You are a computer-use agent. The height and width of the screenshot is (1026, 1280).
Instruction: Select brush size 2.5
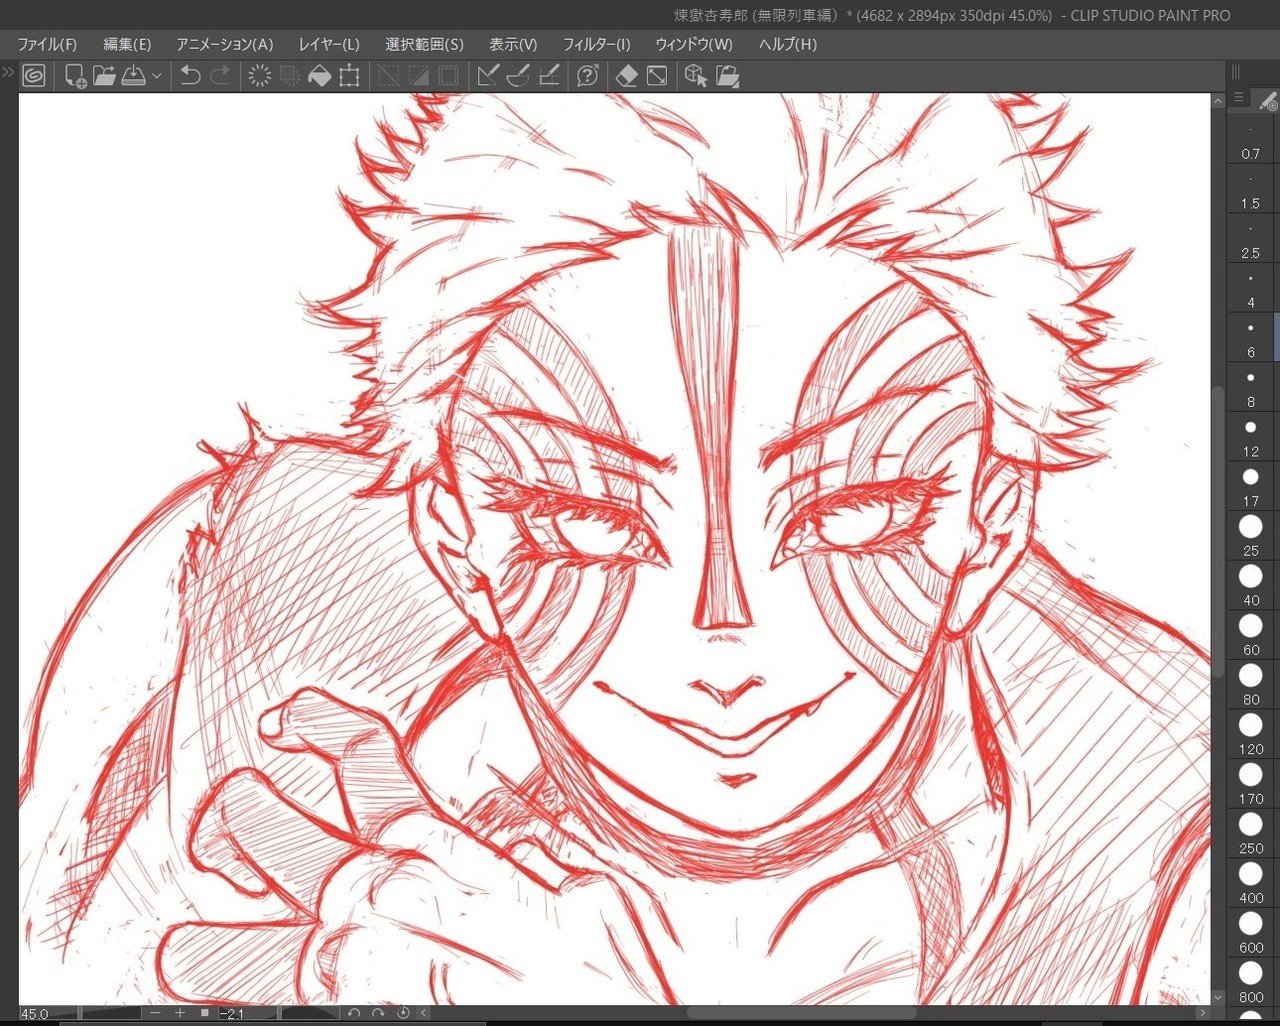coord(1251,239)
